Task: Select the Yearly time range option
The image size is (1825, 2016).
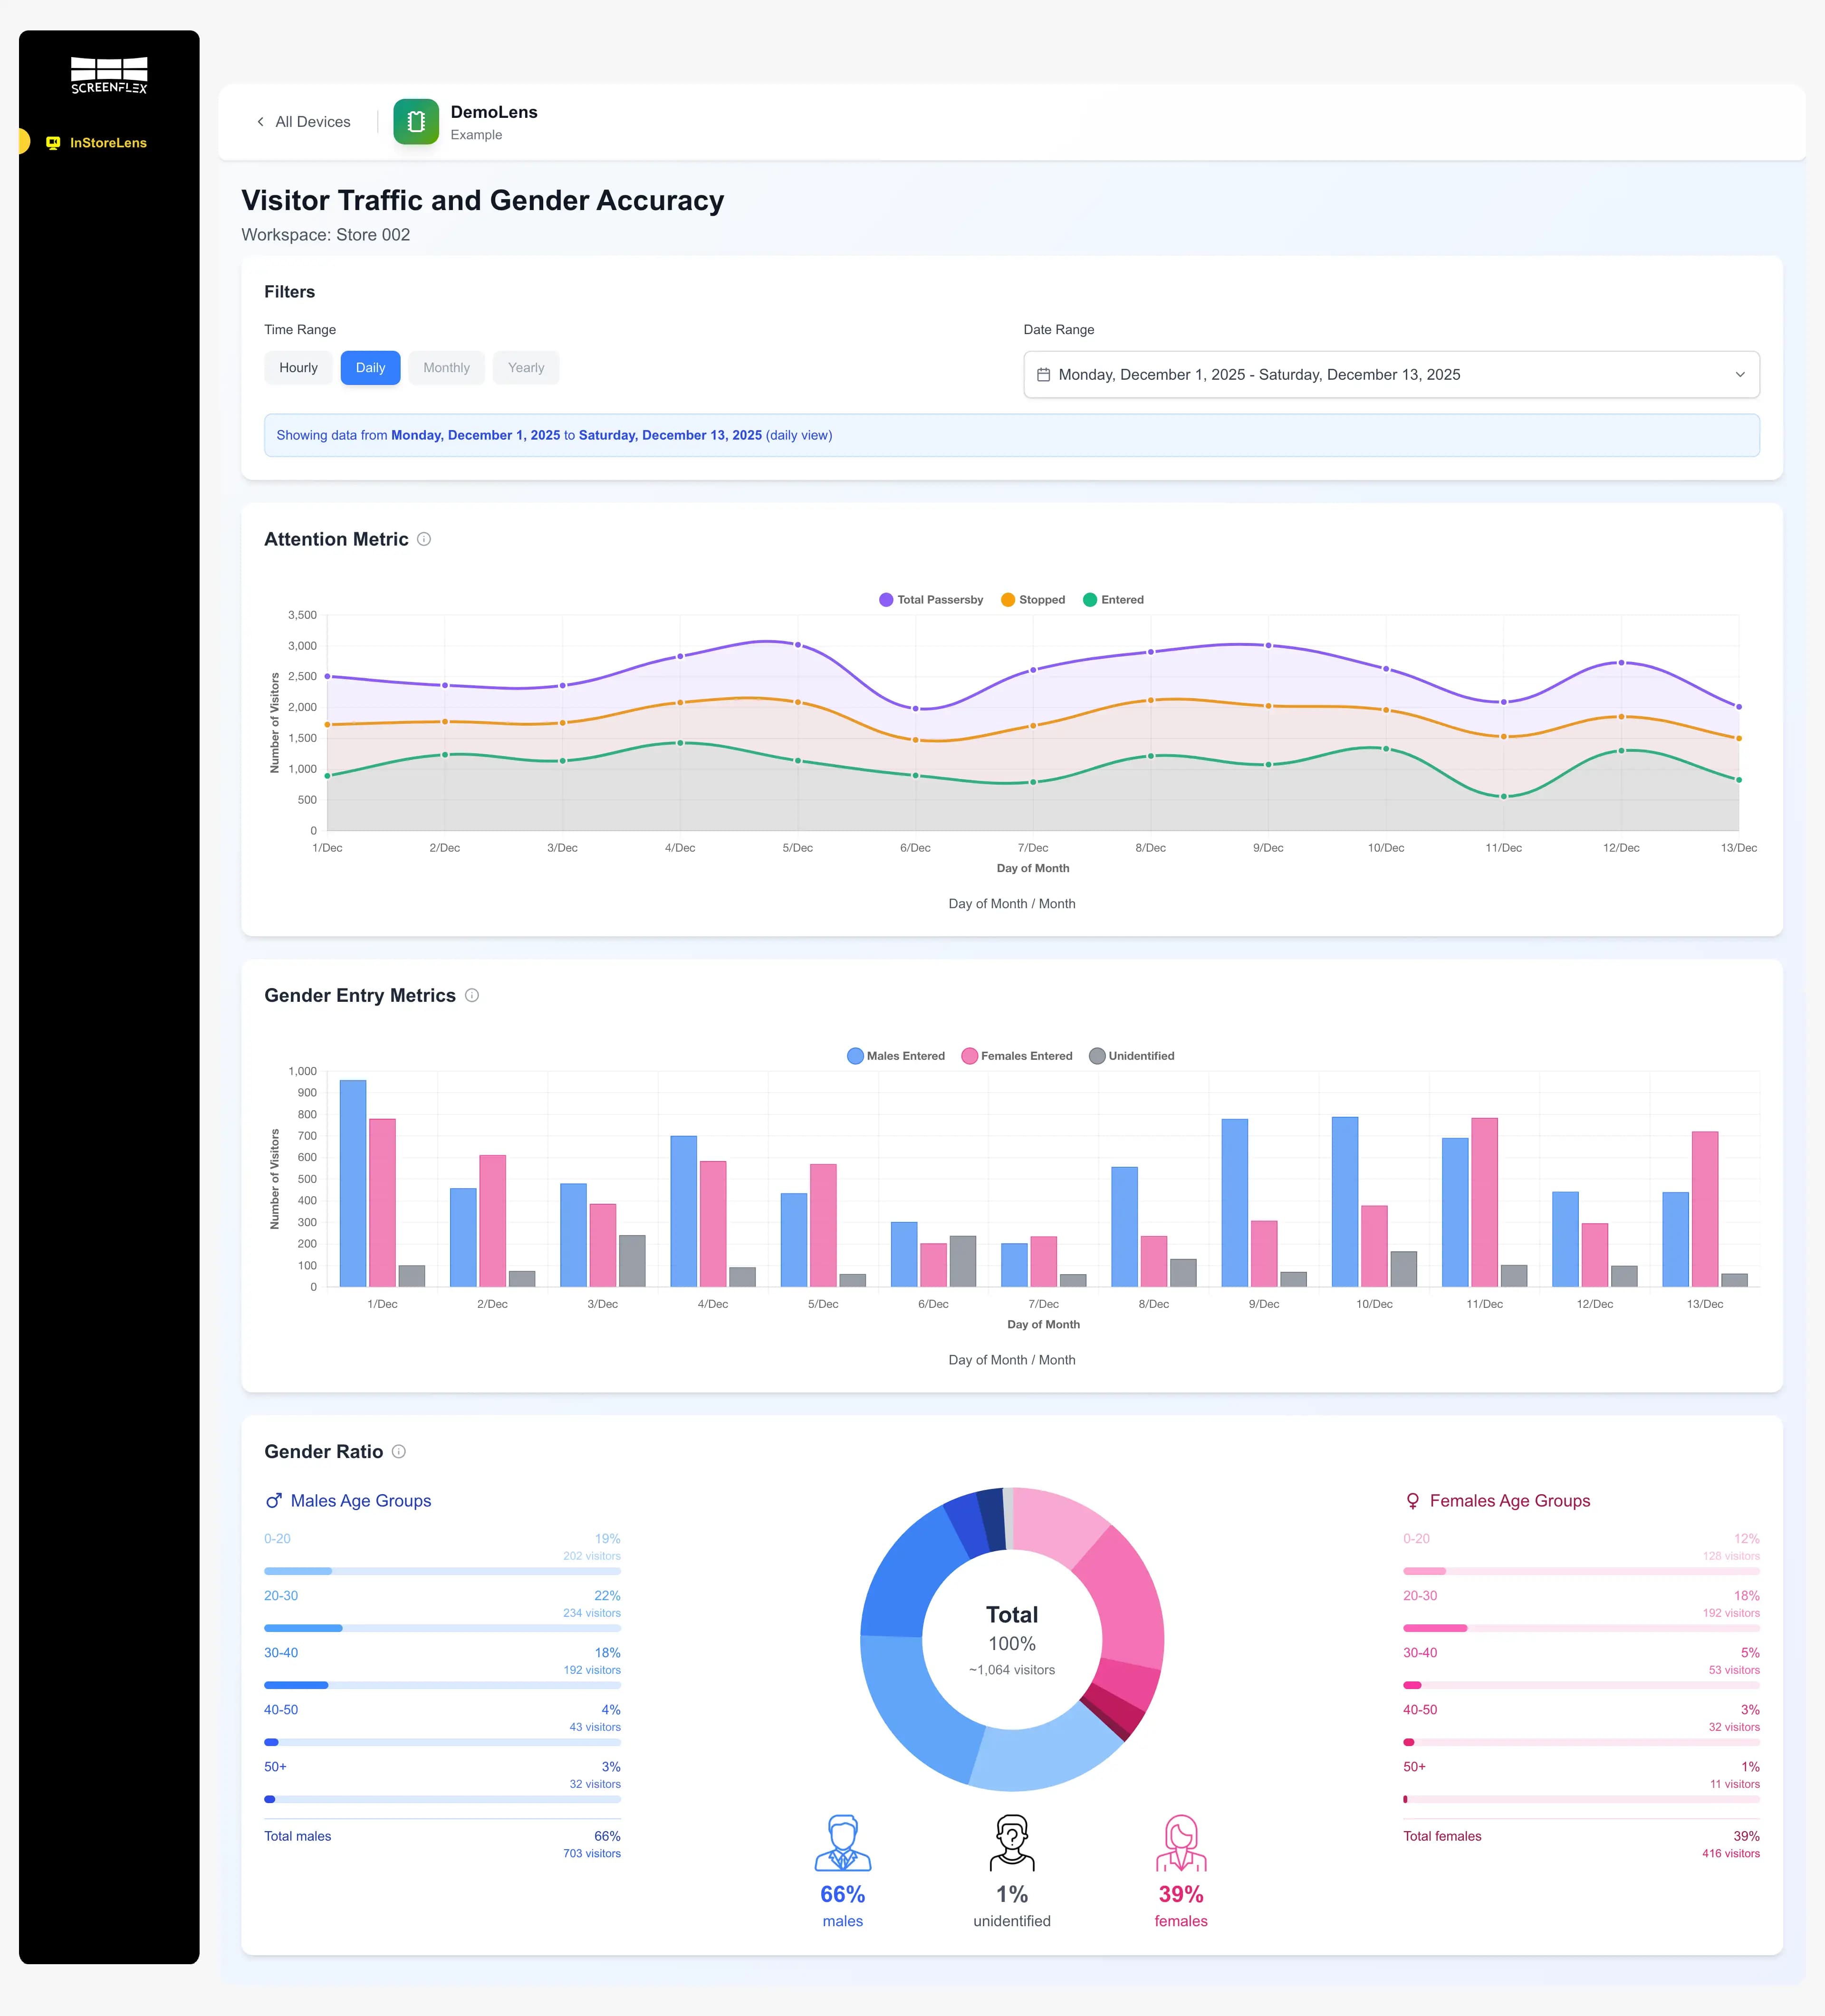Action: point(525,367)
